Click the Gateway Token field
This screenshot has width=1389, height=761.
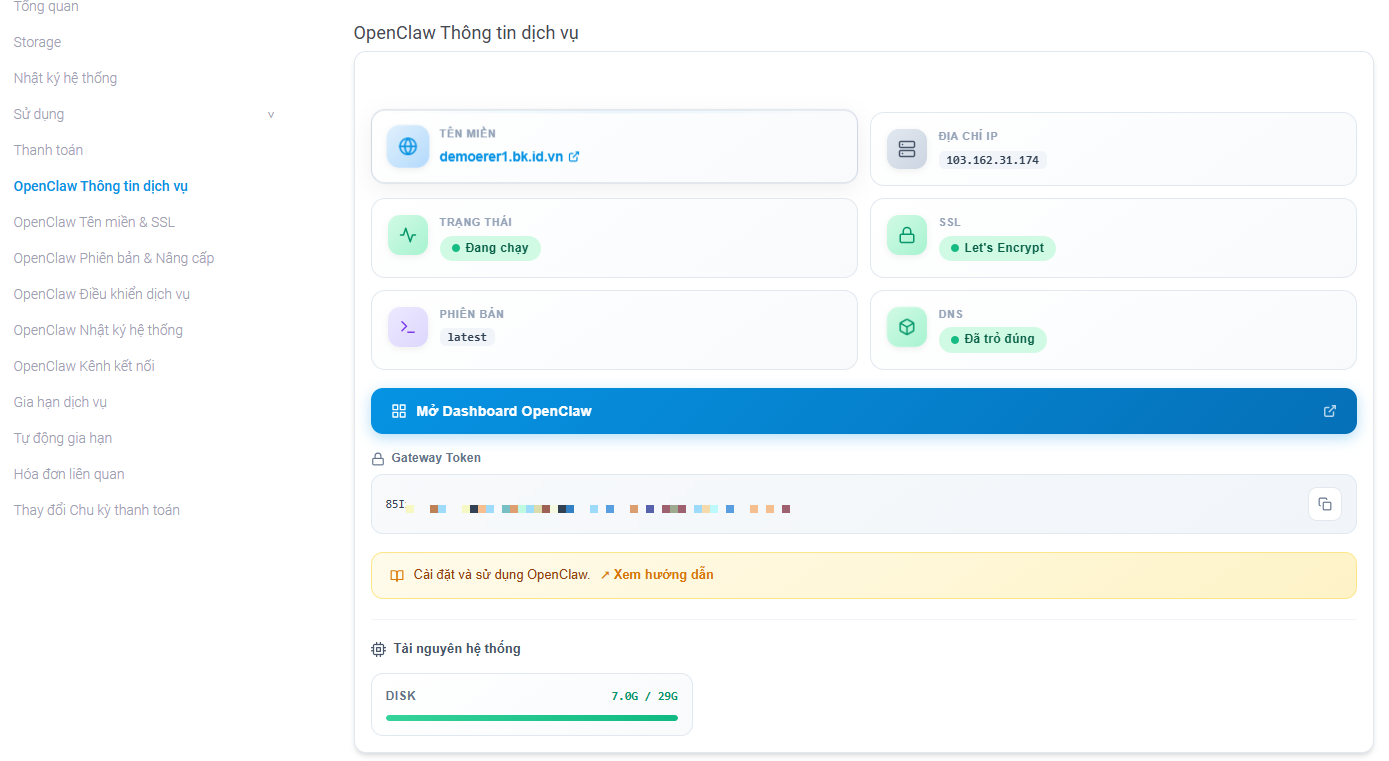[x=840, y=505]
